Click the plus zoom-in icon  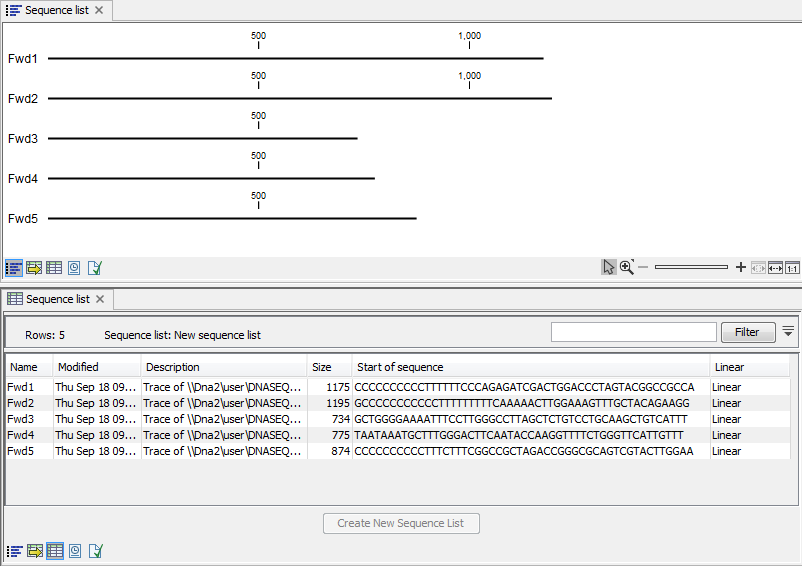[x=740, y=268]
